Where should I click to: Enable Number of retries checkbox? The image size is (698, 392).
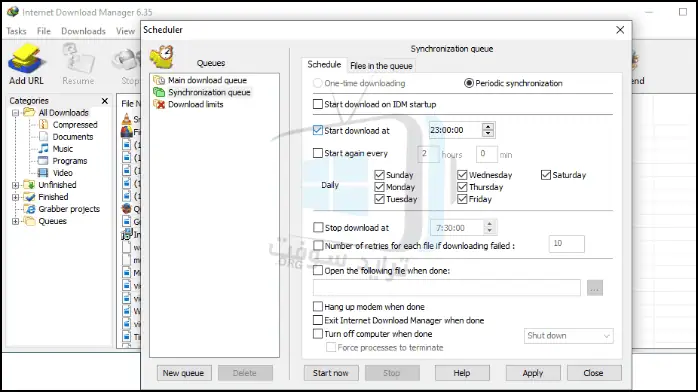[x=318, y=246]
